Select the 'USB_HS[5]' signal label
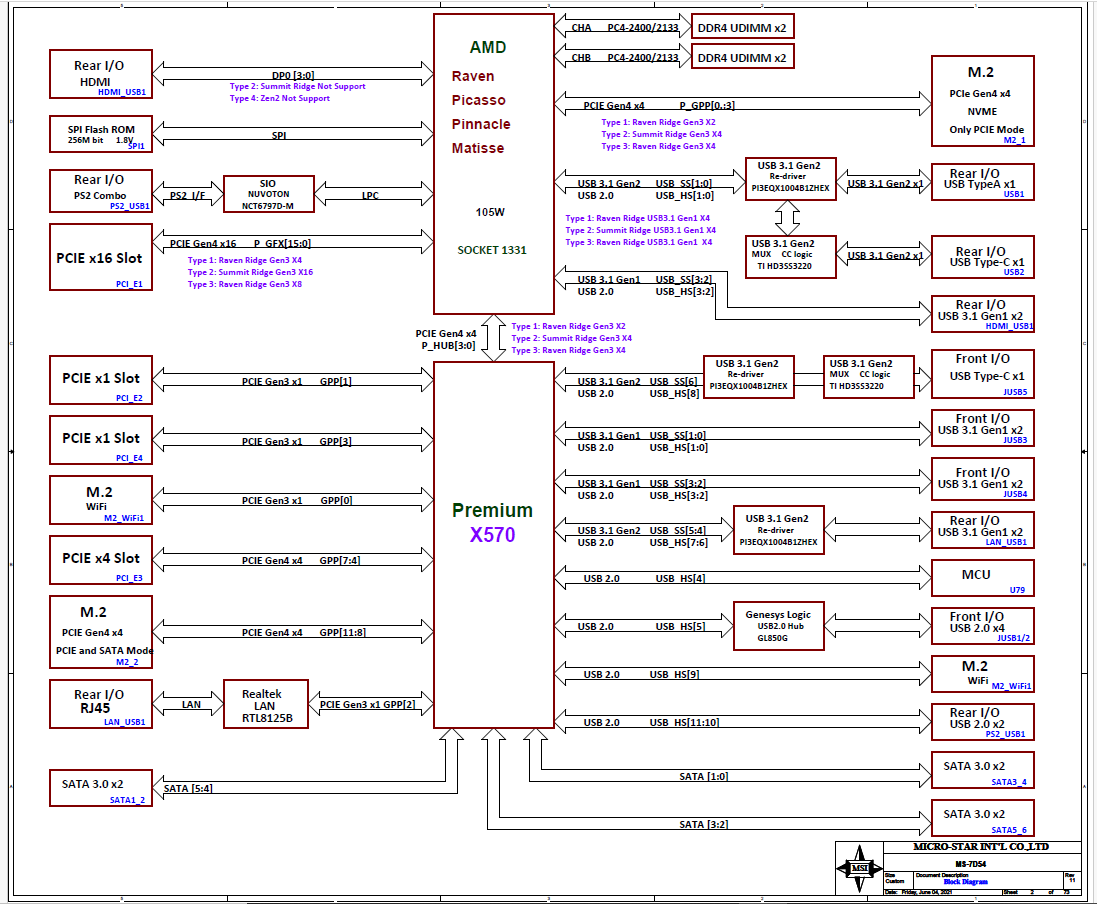Image resolution: width=1097 pixels, height=904 pixels. click(680, 626)
